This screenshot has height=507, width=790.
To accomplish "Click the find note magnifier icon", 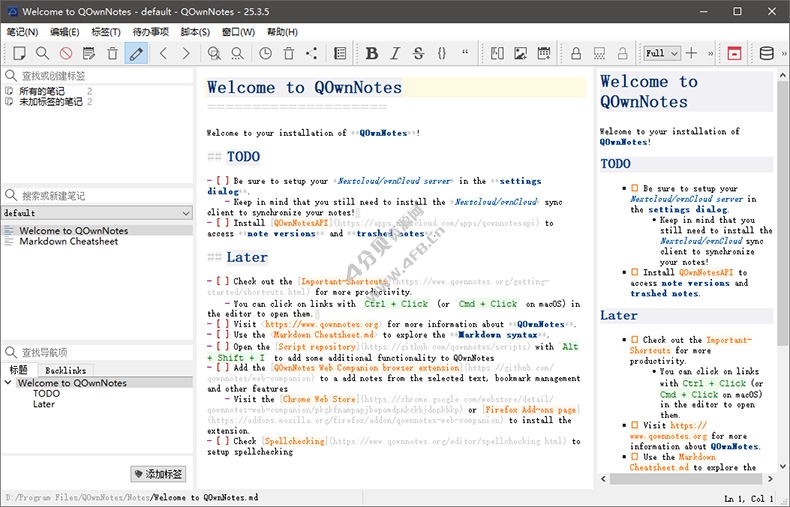I will point(42,53).
